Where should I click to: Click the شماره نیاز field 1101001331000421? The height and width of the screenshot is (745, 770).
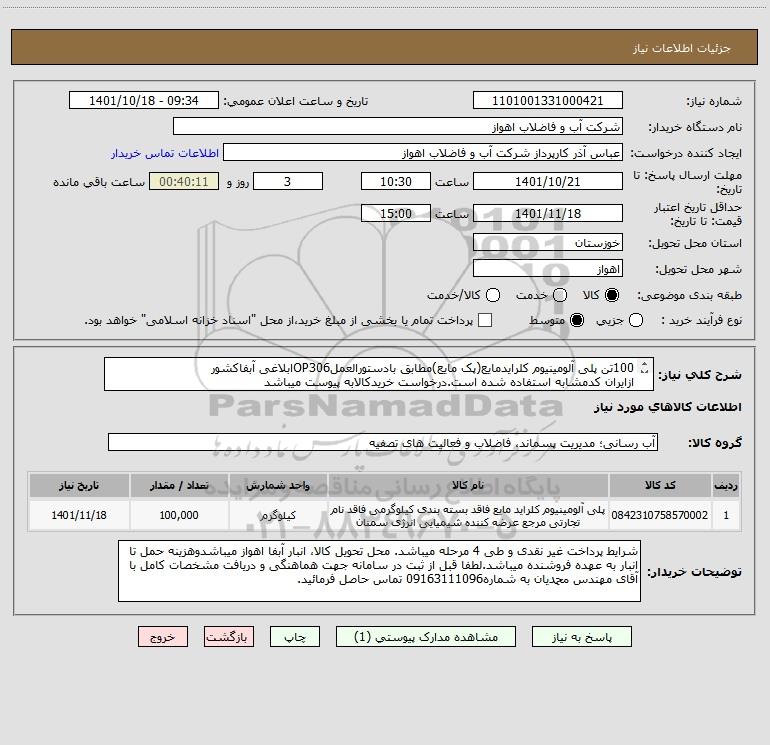[x=548, y=100]
